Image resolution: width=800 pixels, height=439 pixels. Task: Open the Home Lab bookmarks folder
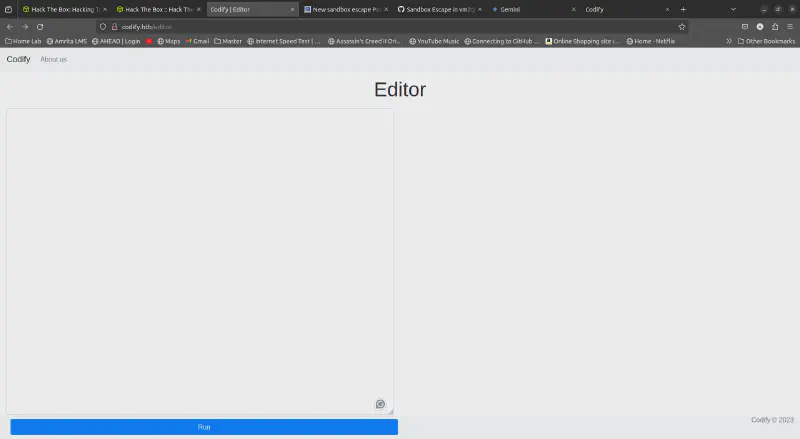click(23, 41)
